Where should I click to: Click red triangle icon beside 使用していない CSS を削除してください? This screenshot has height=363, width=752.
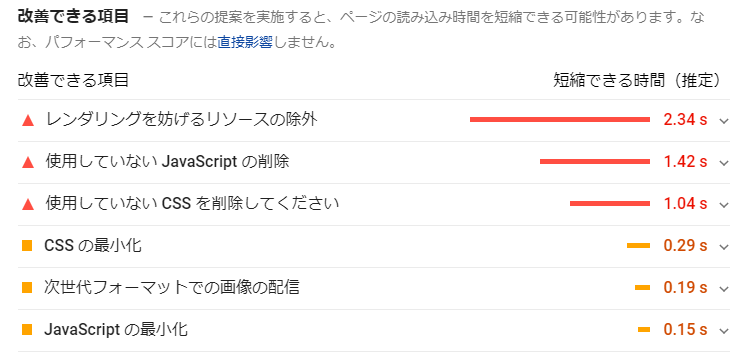(28, 205)
